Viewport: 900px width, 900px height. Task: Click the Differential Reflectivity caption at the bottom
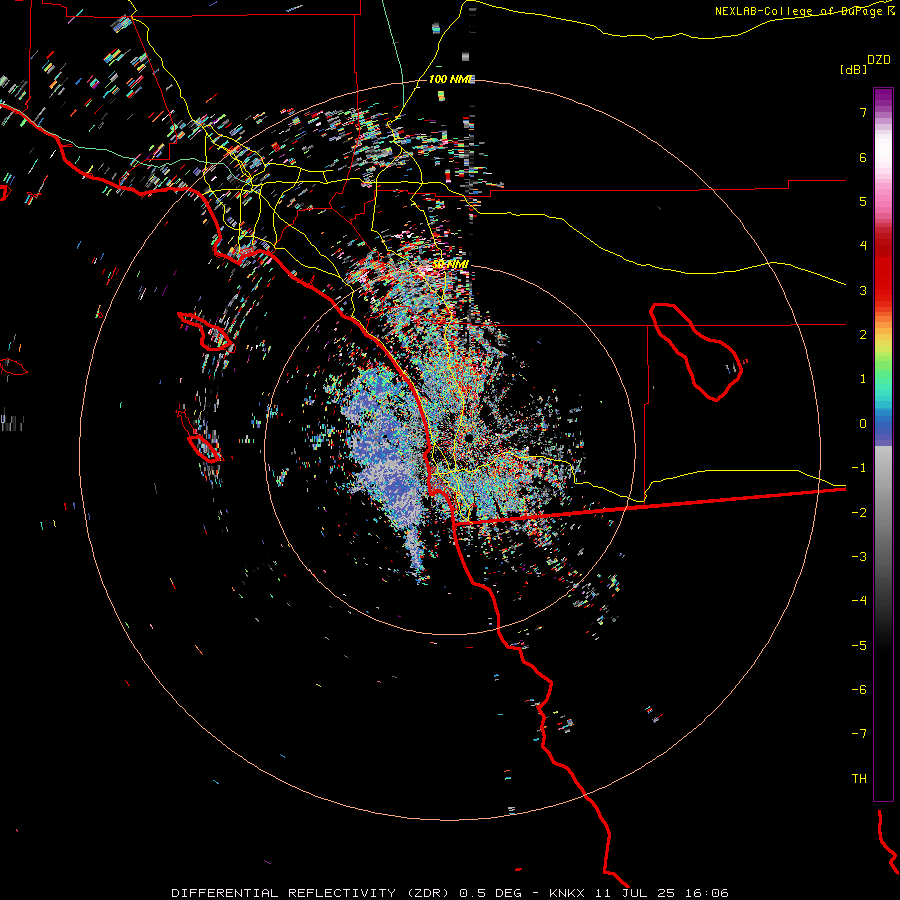pyautogui.click(x=450, y=893)
